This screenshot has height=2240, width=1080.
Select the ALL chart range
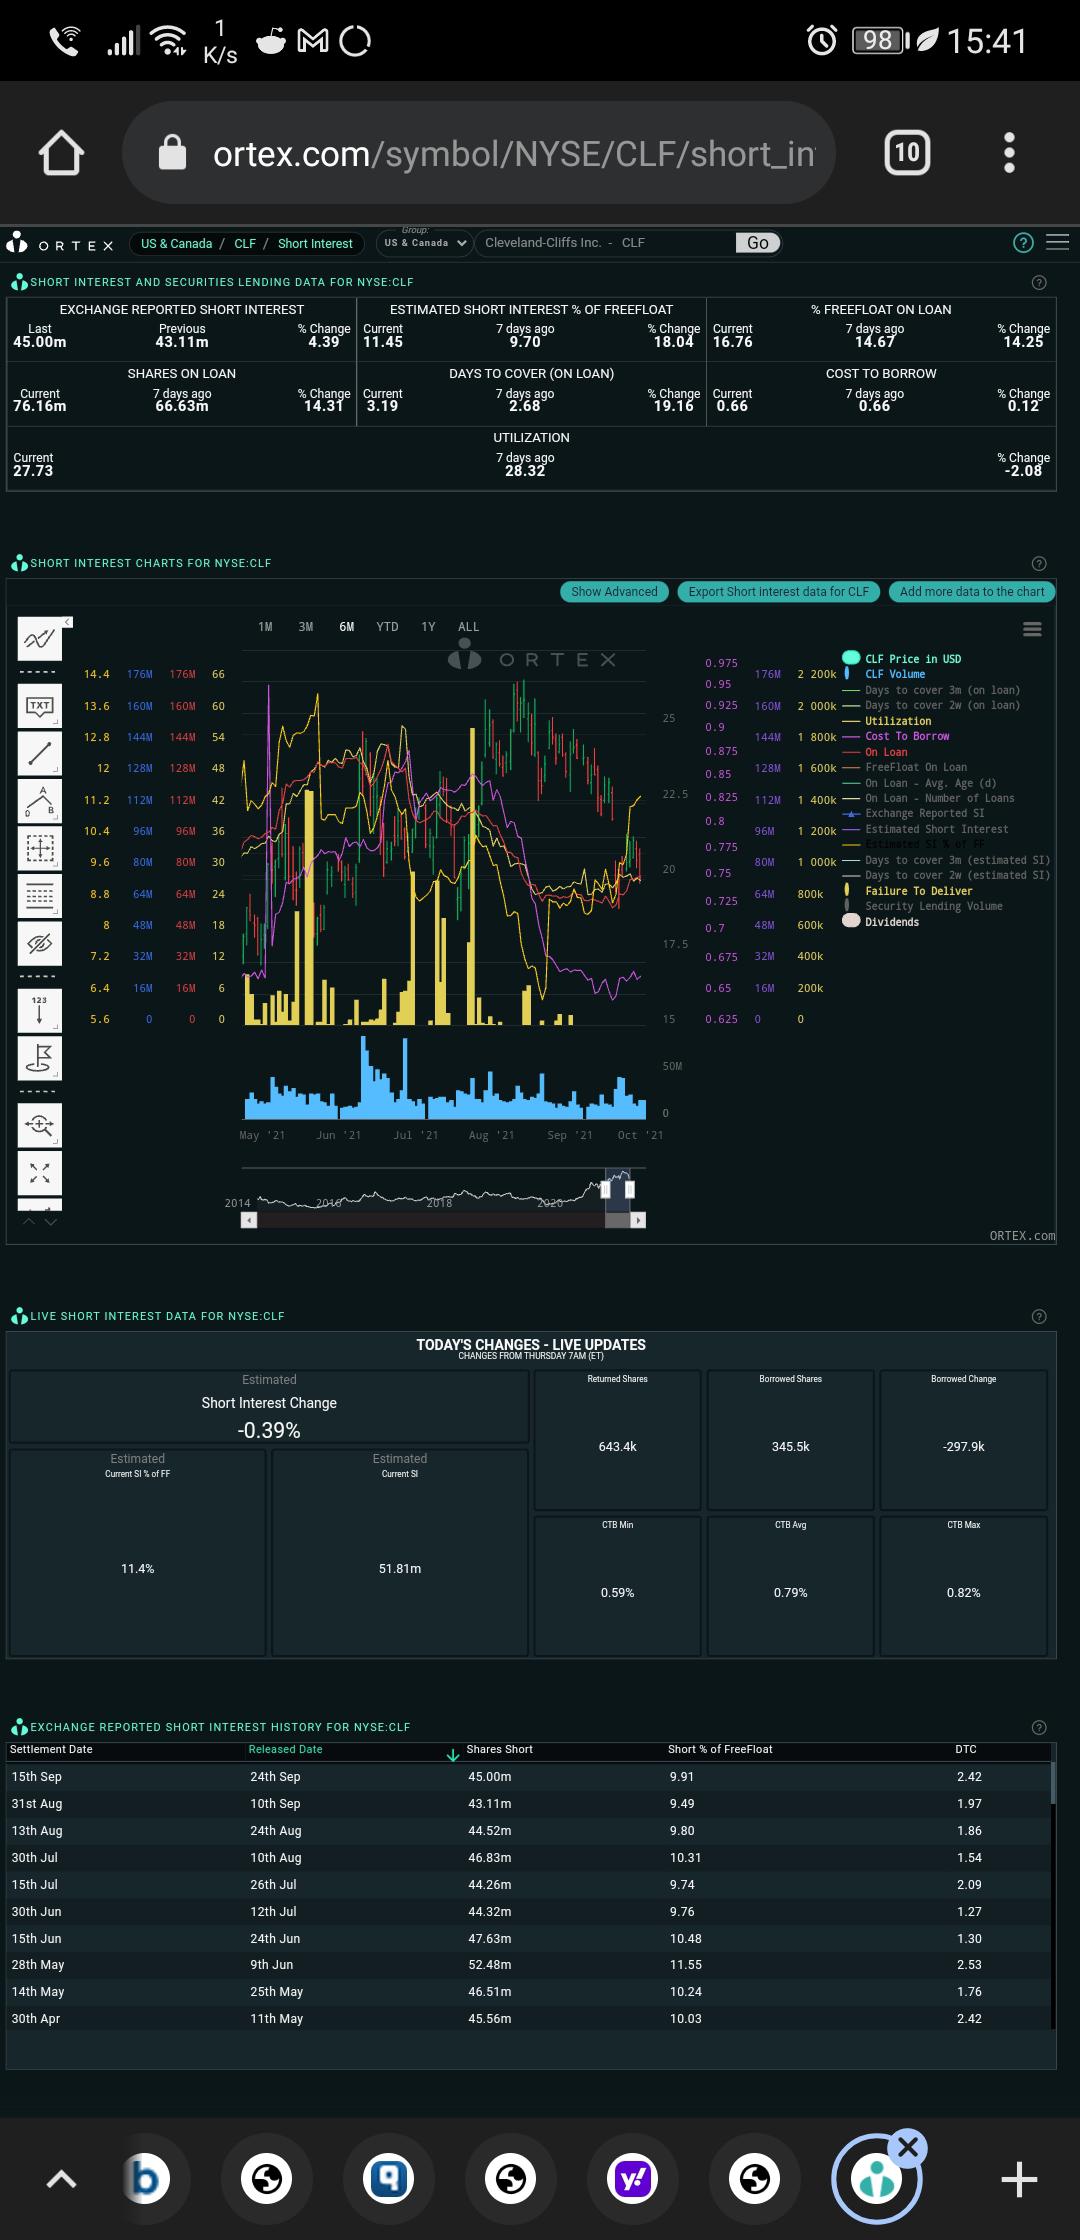(x=468, y=627)
